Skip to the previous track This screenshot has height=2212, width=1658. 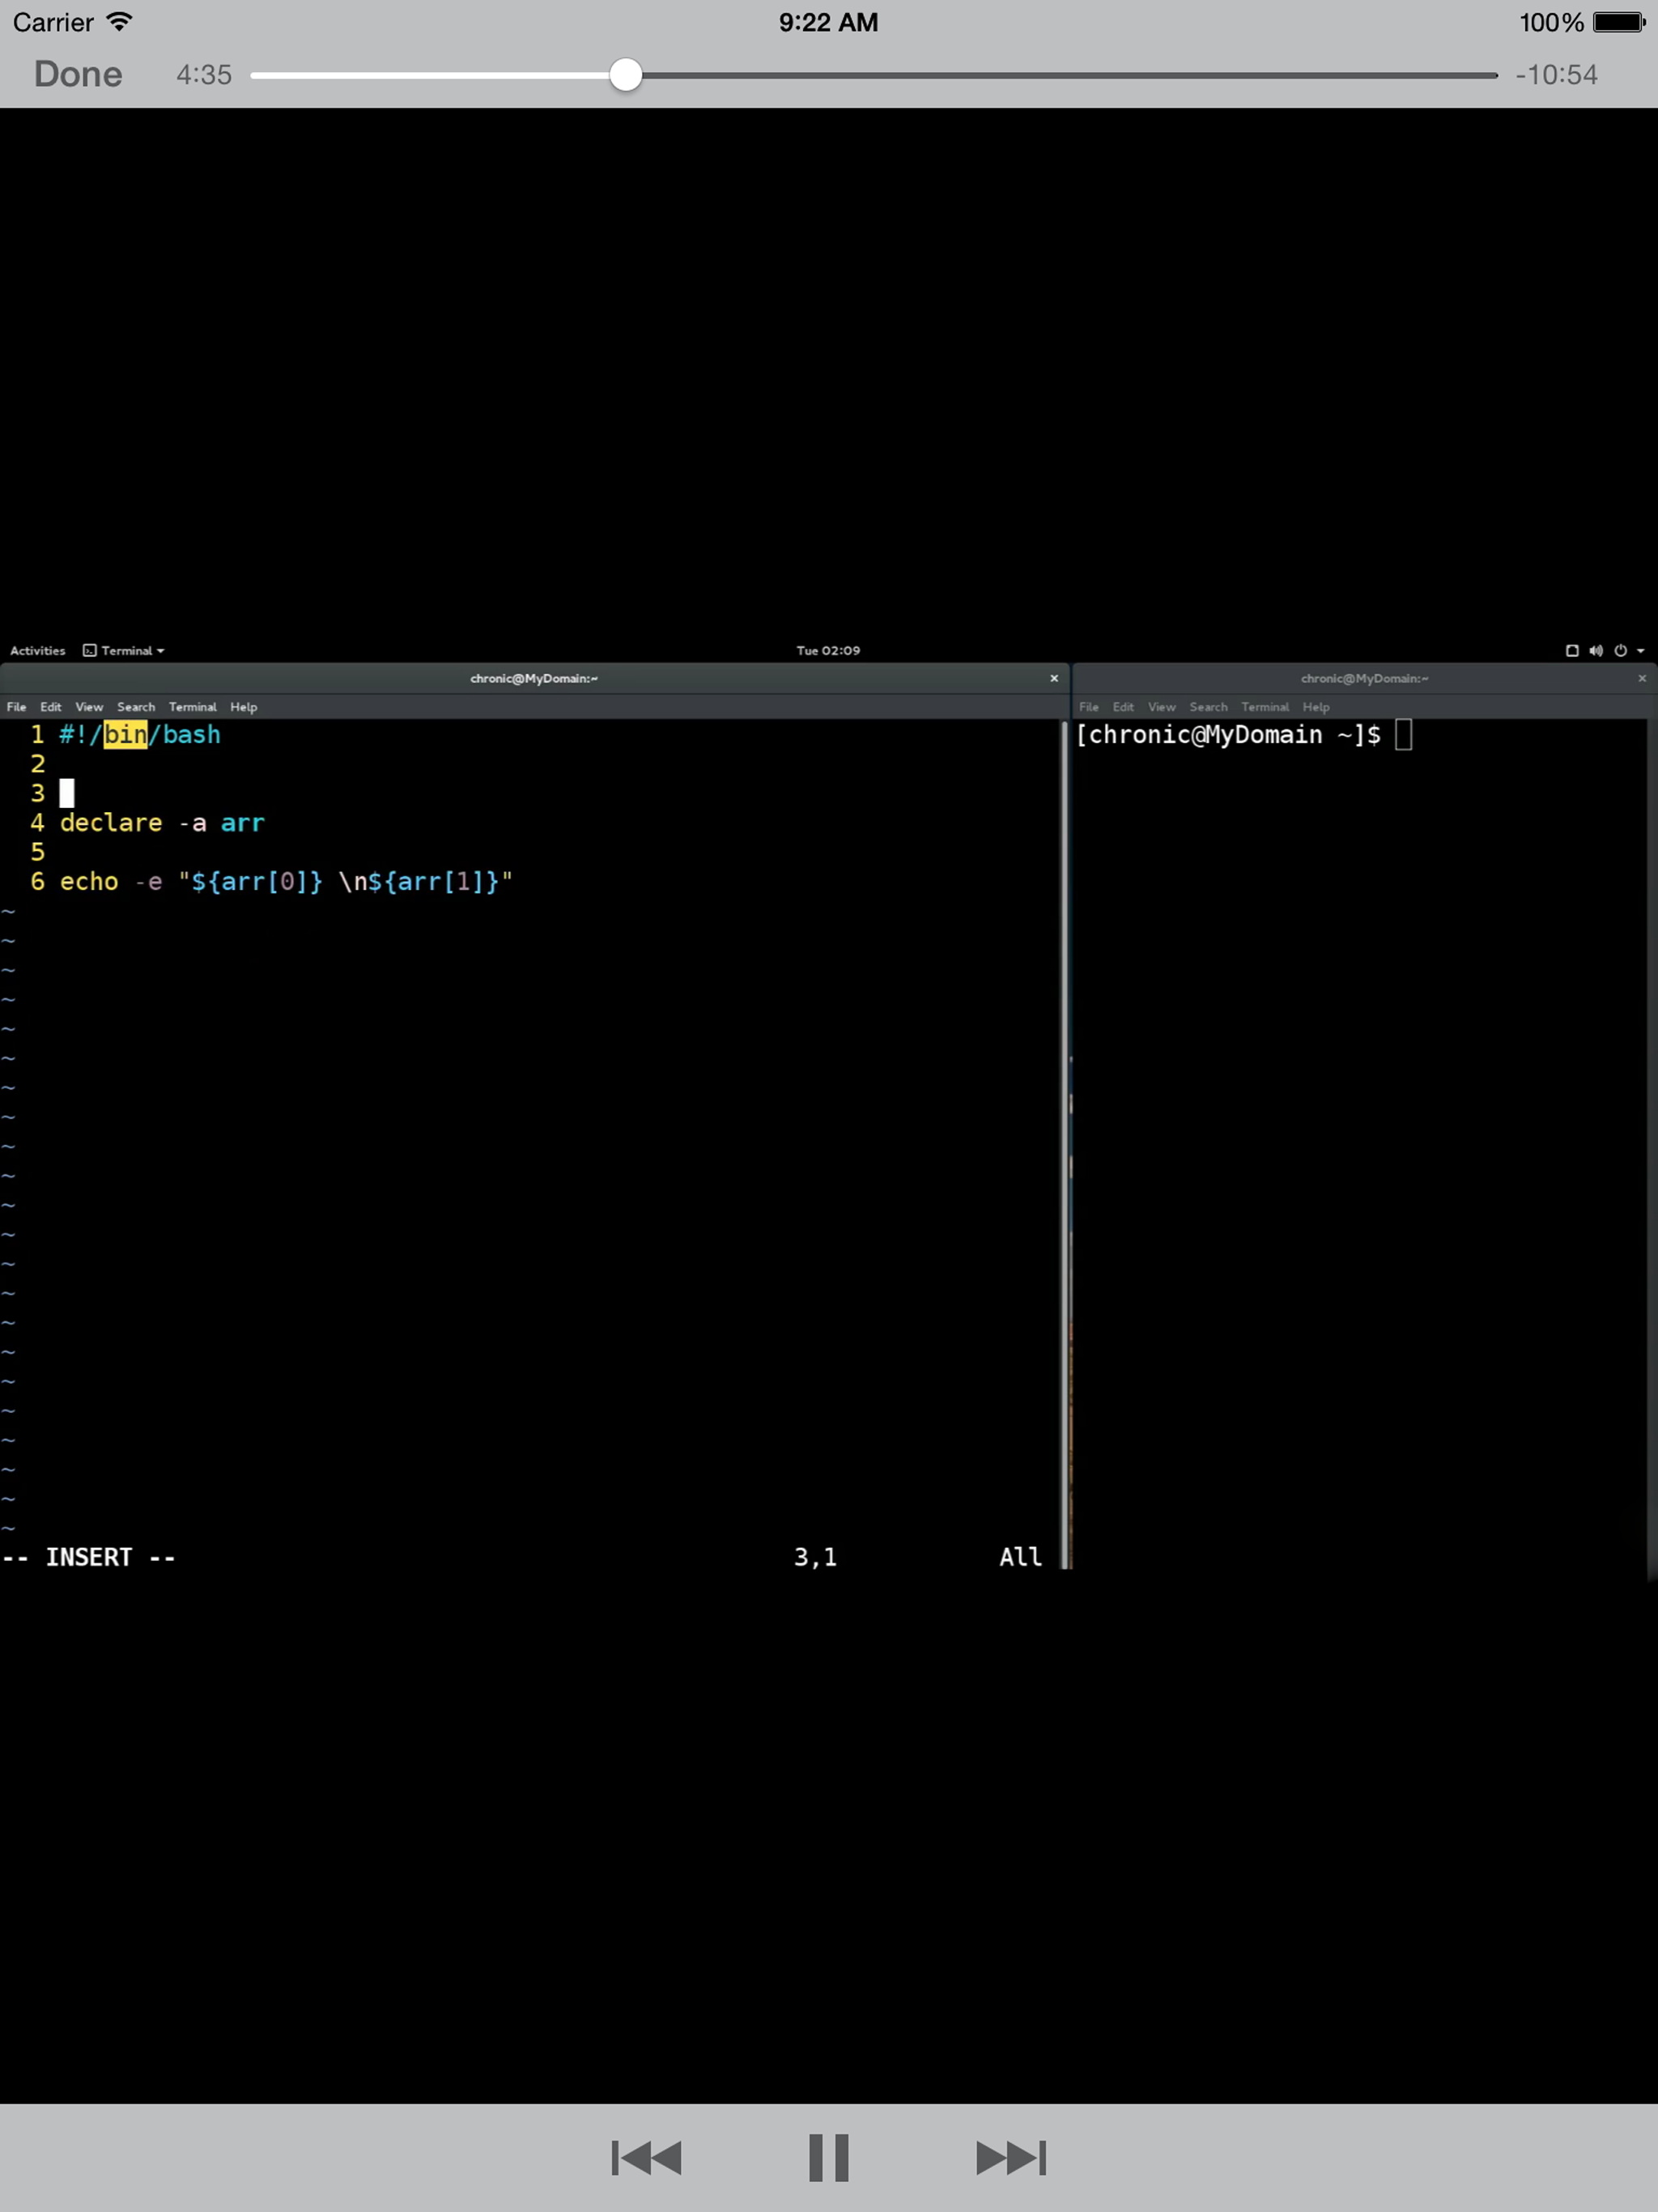coord(647,2157)
